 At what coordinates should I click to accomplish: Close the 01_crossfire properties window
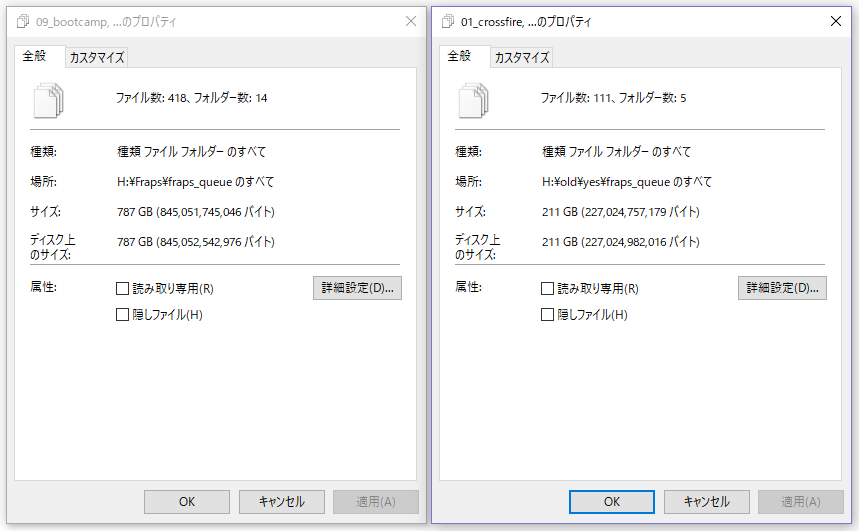pos(835,22)
